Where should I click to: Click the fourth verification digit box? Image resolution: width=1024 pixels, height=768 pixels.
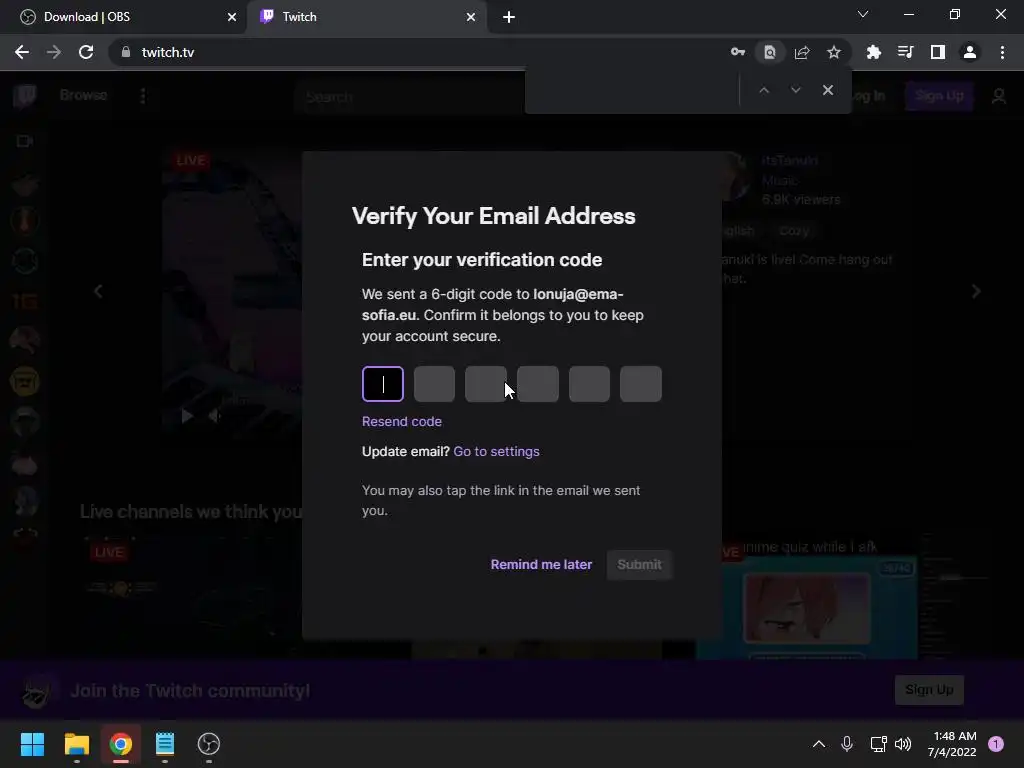pyautogui.click(x=537, y=384)
